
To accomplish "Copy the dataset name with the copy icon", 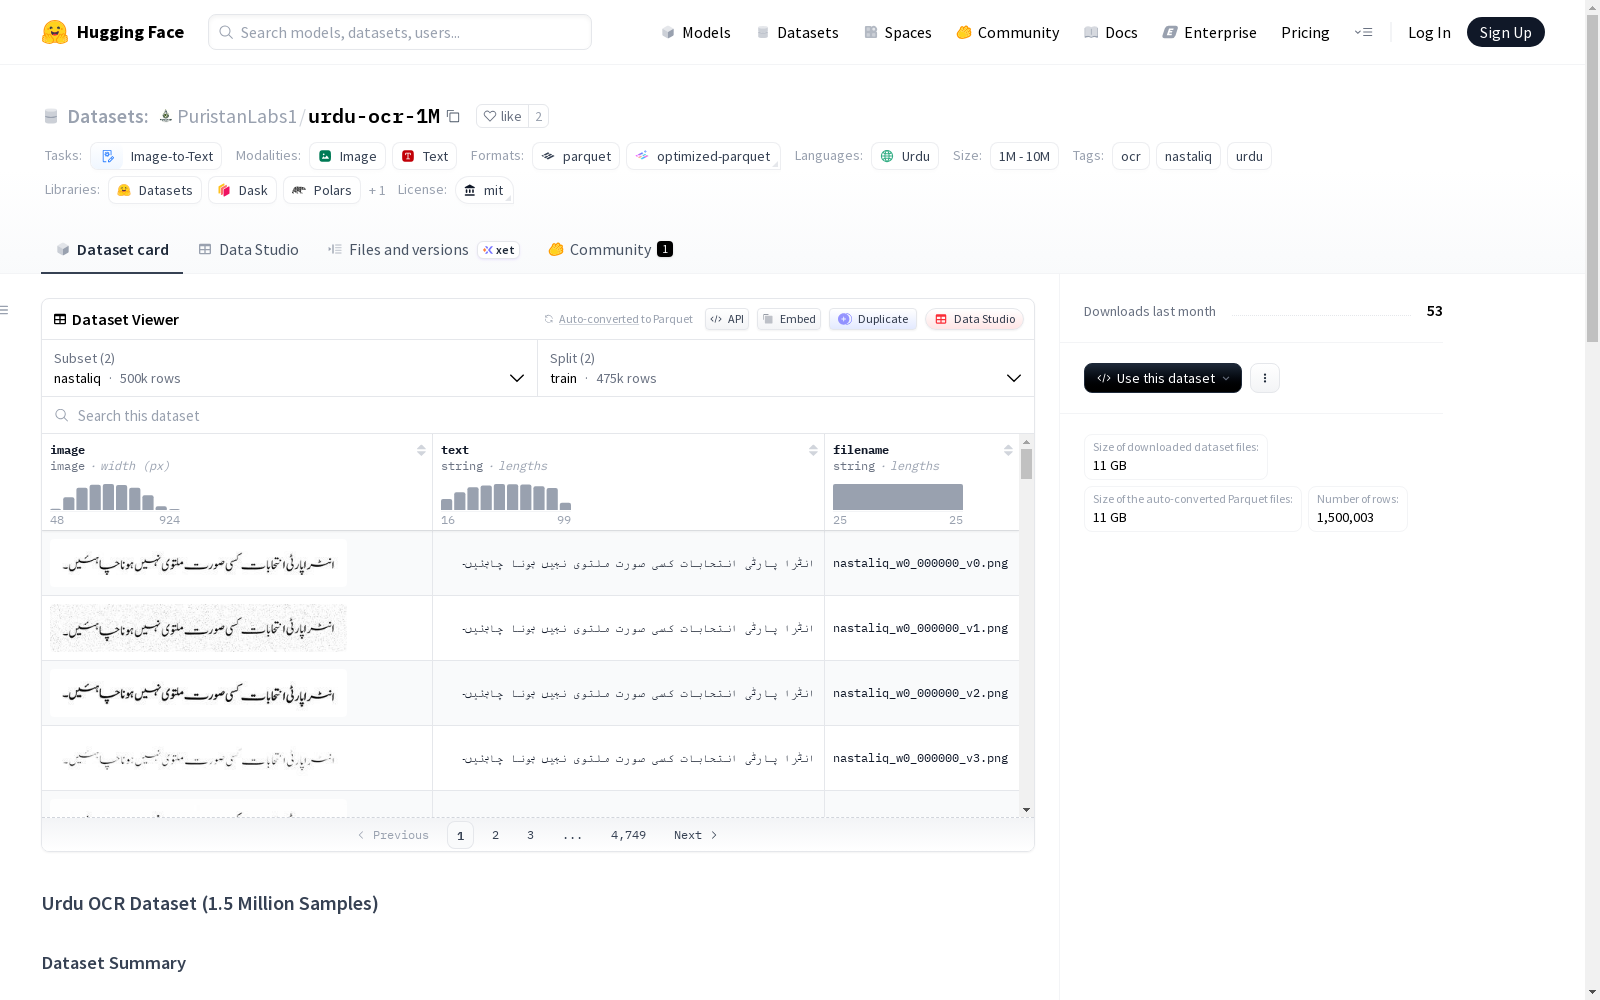I will (453, 116).
